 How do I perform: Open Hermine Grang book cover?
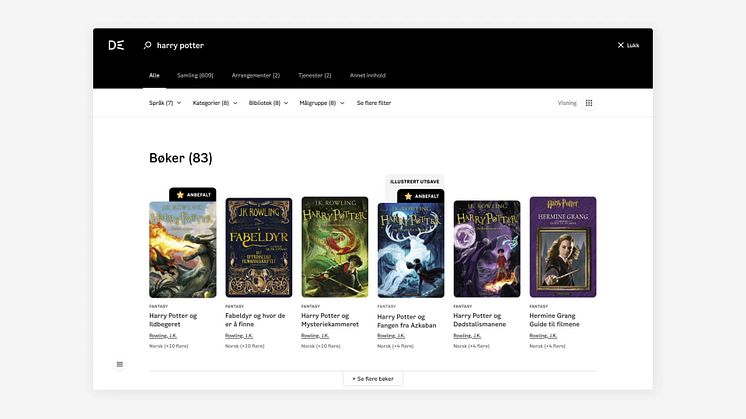click(563, 247)
